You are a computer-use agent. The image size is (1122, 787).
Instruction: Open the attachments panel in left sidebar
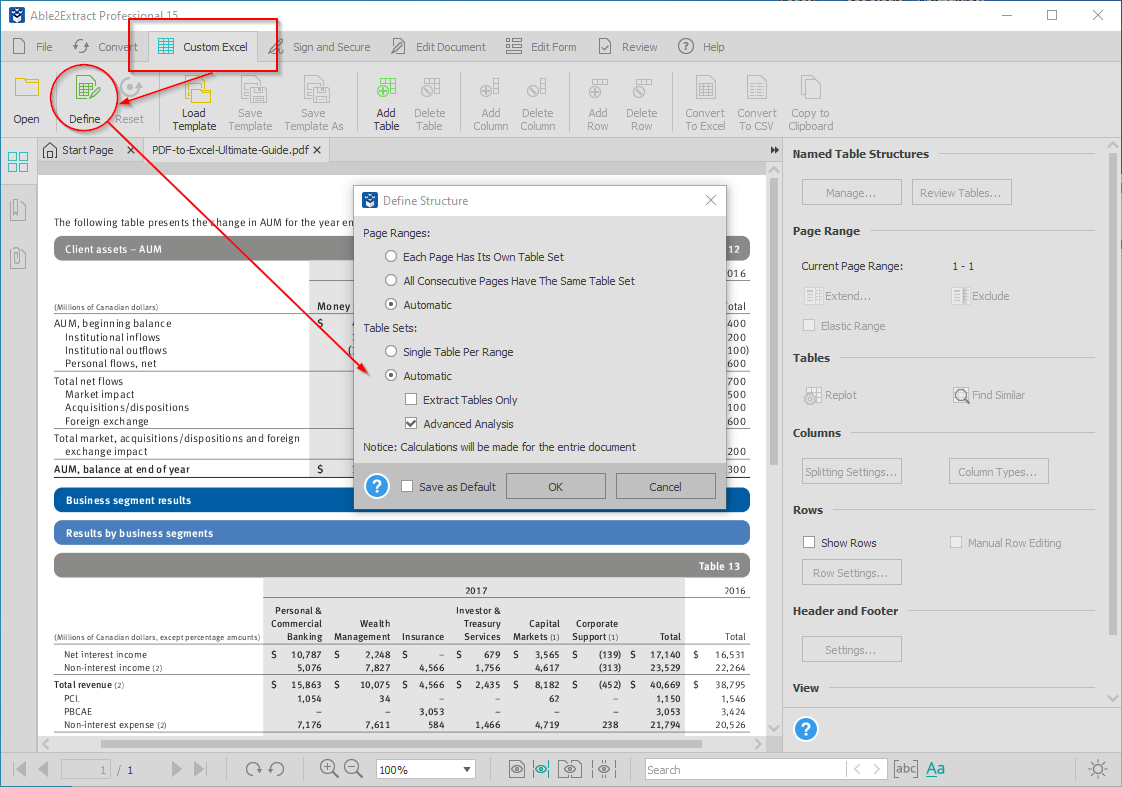(x=18, y=258)
